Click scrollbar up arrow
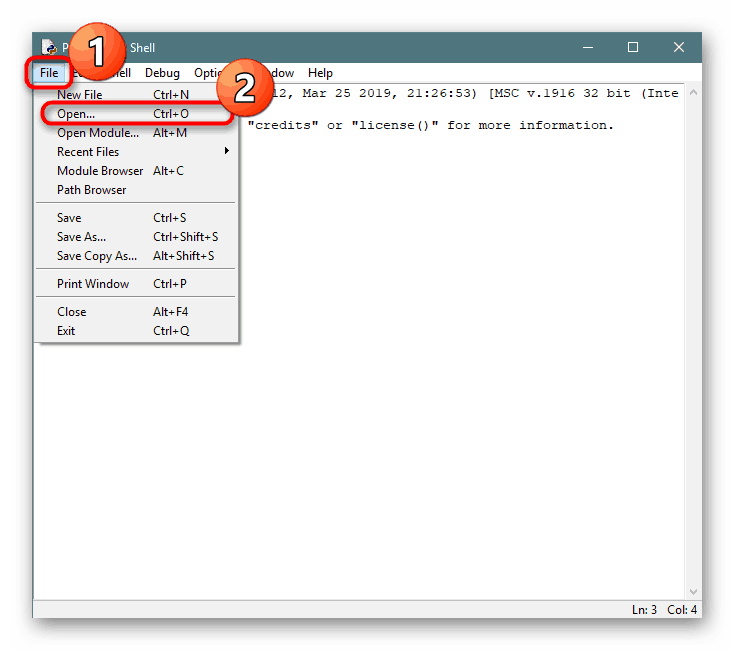The height and width of the screenshot is (650, 734). coord(693,93)
